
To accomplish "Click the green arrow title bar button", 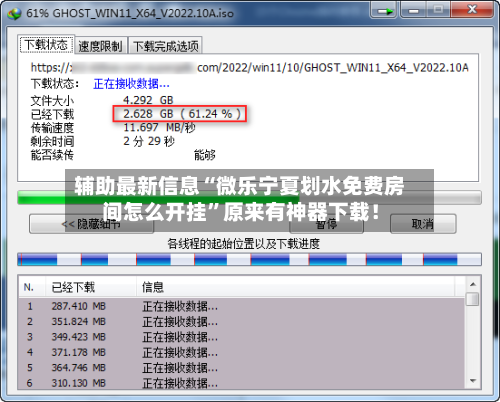I will click(x=384, y=11).
